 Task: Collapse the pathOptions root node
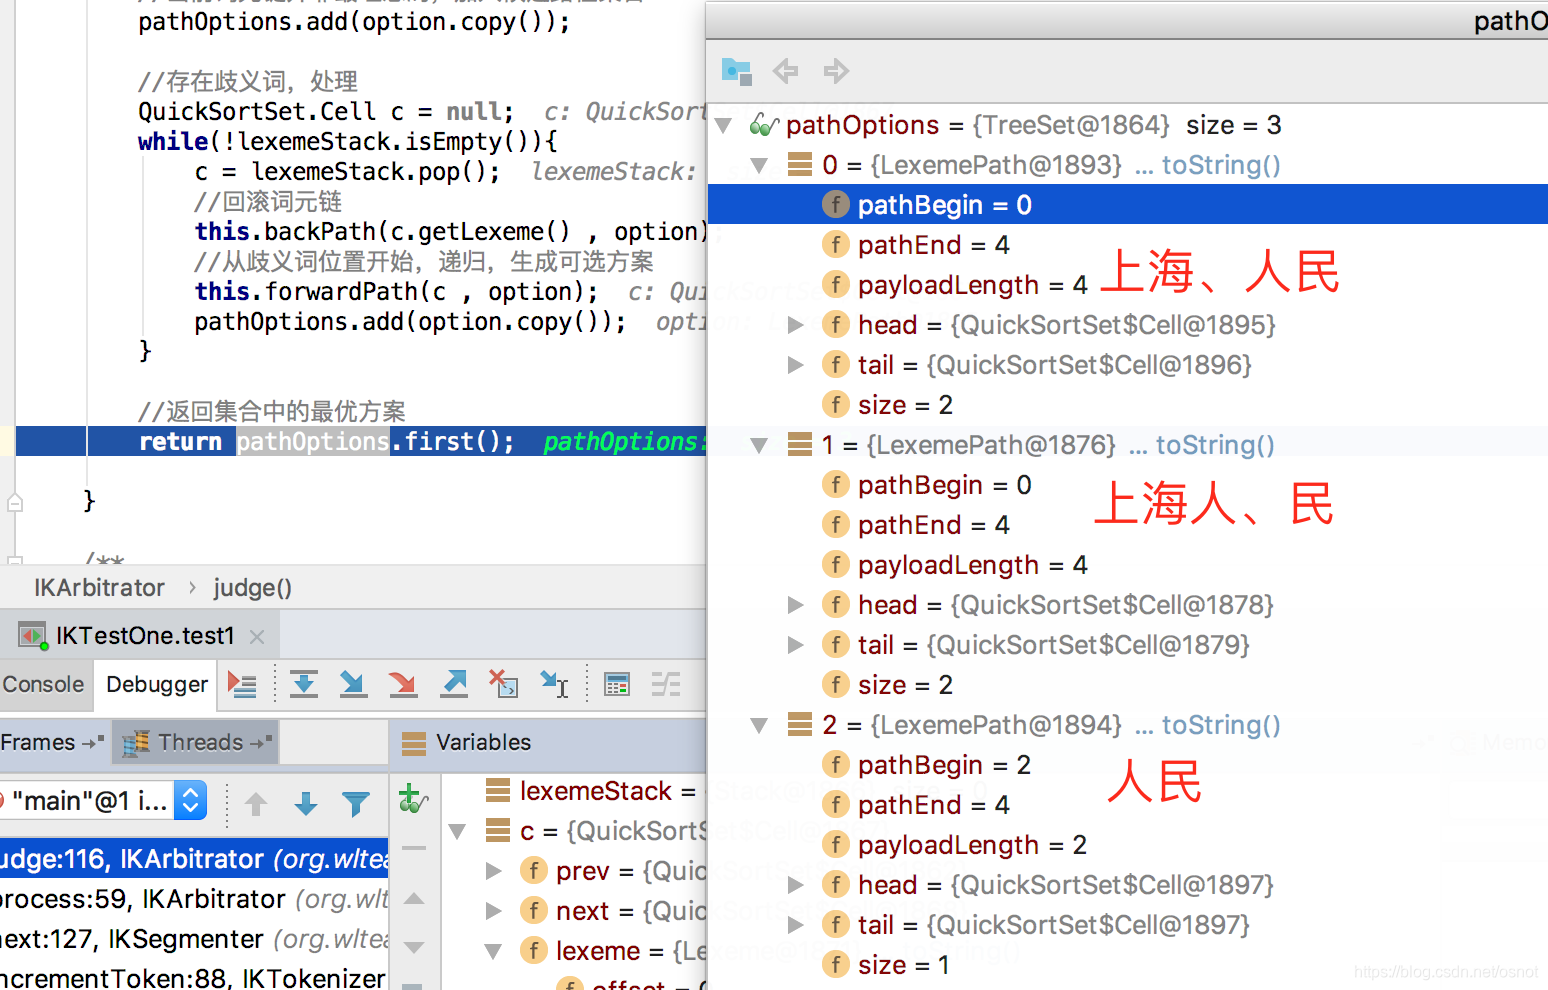pos(724,126)
